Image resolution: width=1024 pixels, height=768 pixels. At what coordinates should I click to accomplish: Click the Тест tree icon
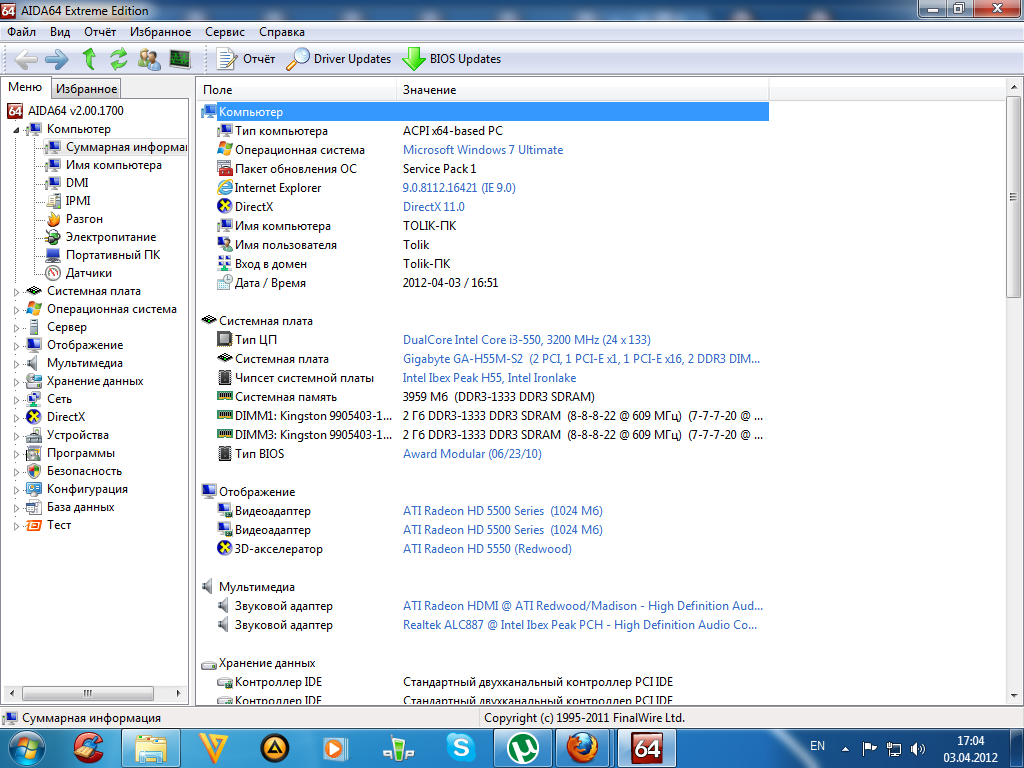click(34, 525)
